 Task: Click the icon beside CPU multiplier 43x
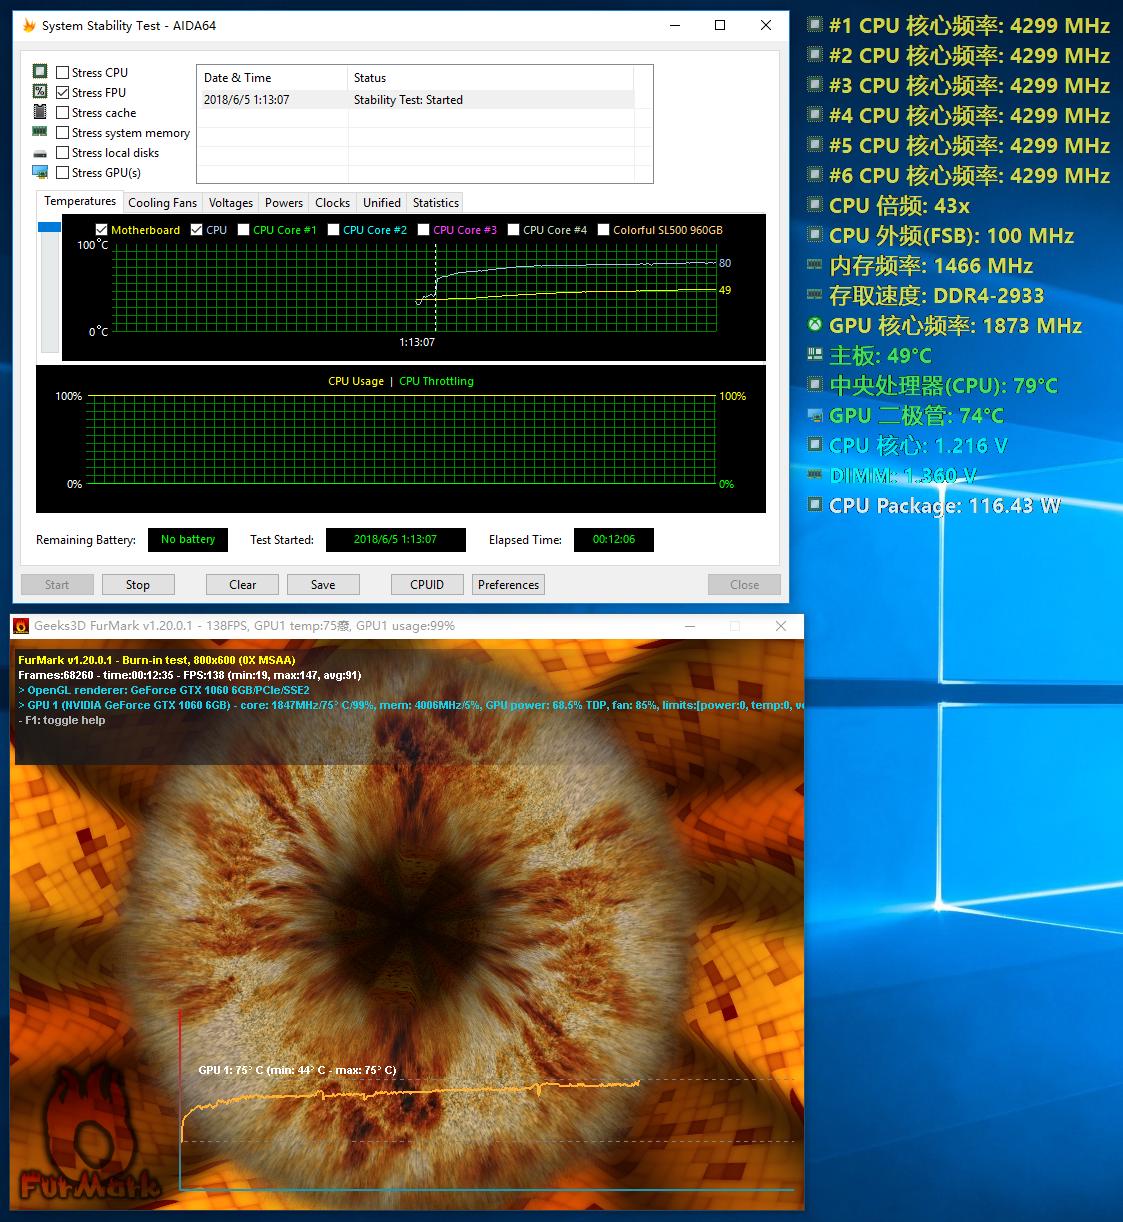click(815, 205)
